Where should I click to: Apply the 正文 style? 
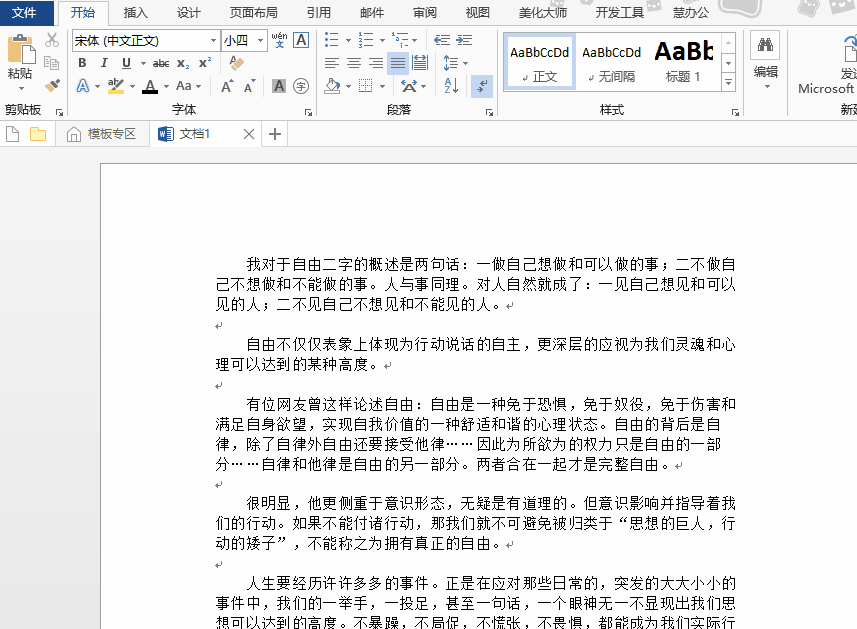[539, 63]
